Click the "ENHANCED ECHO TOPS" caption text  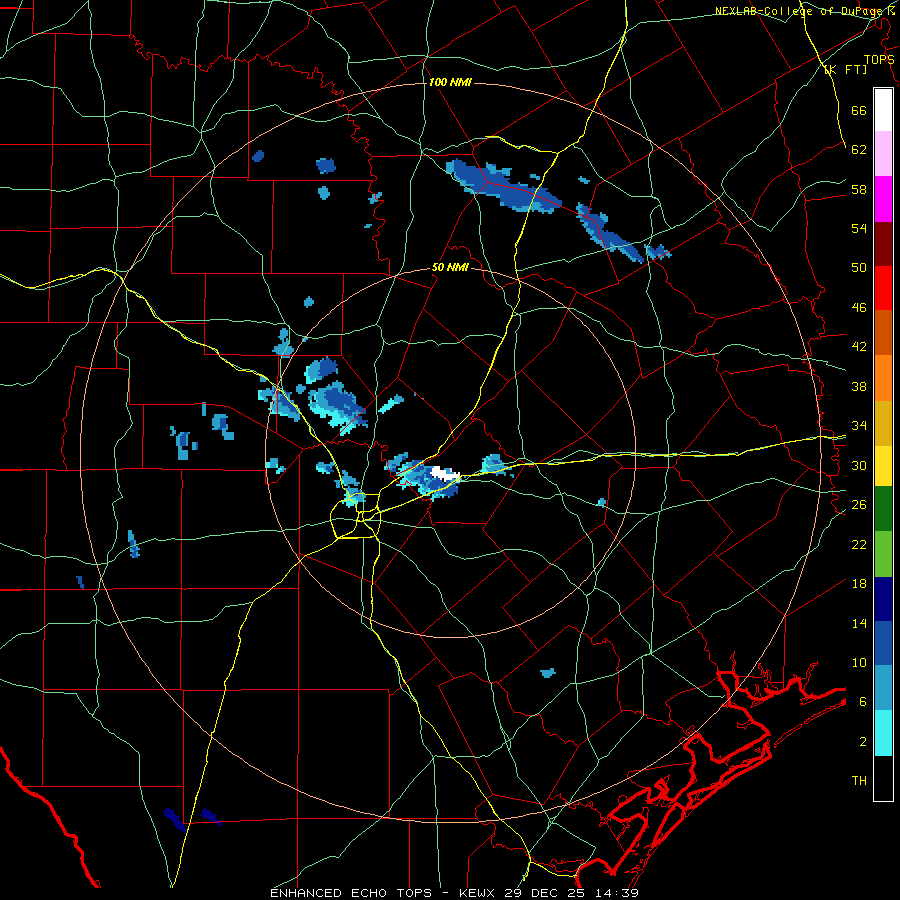[x=351, y=893]
